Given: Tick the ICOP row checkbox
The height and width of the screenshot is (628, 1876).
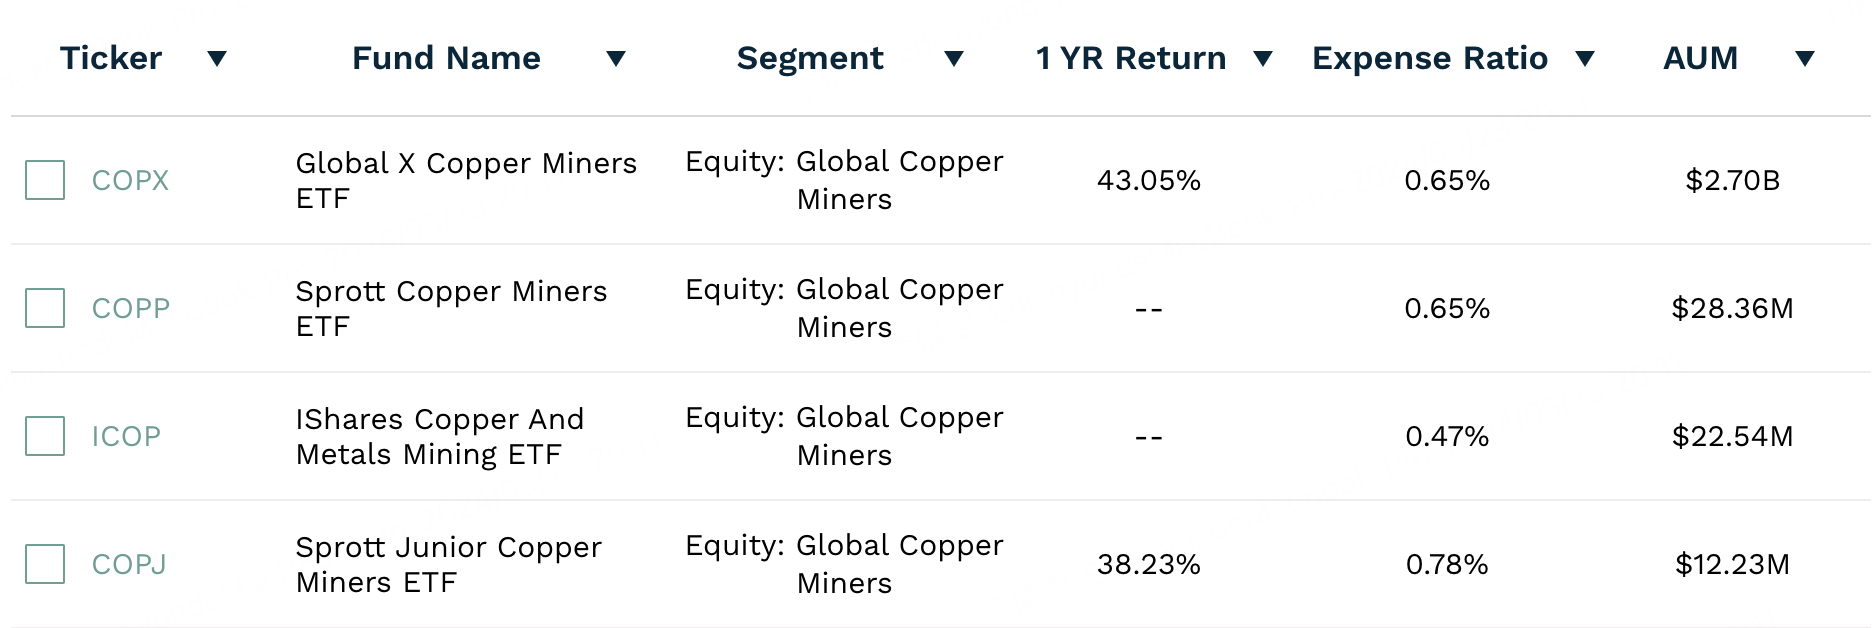Looking at the screenshot, I should [x=45, y=436].
